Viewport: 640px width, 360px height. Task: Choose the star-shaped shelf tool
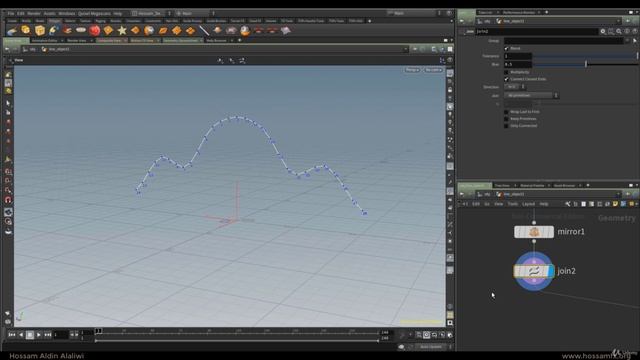[x=122, y=30]
